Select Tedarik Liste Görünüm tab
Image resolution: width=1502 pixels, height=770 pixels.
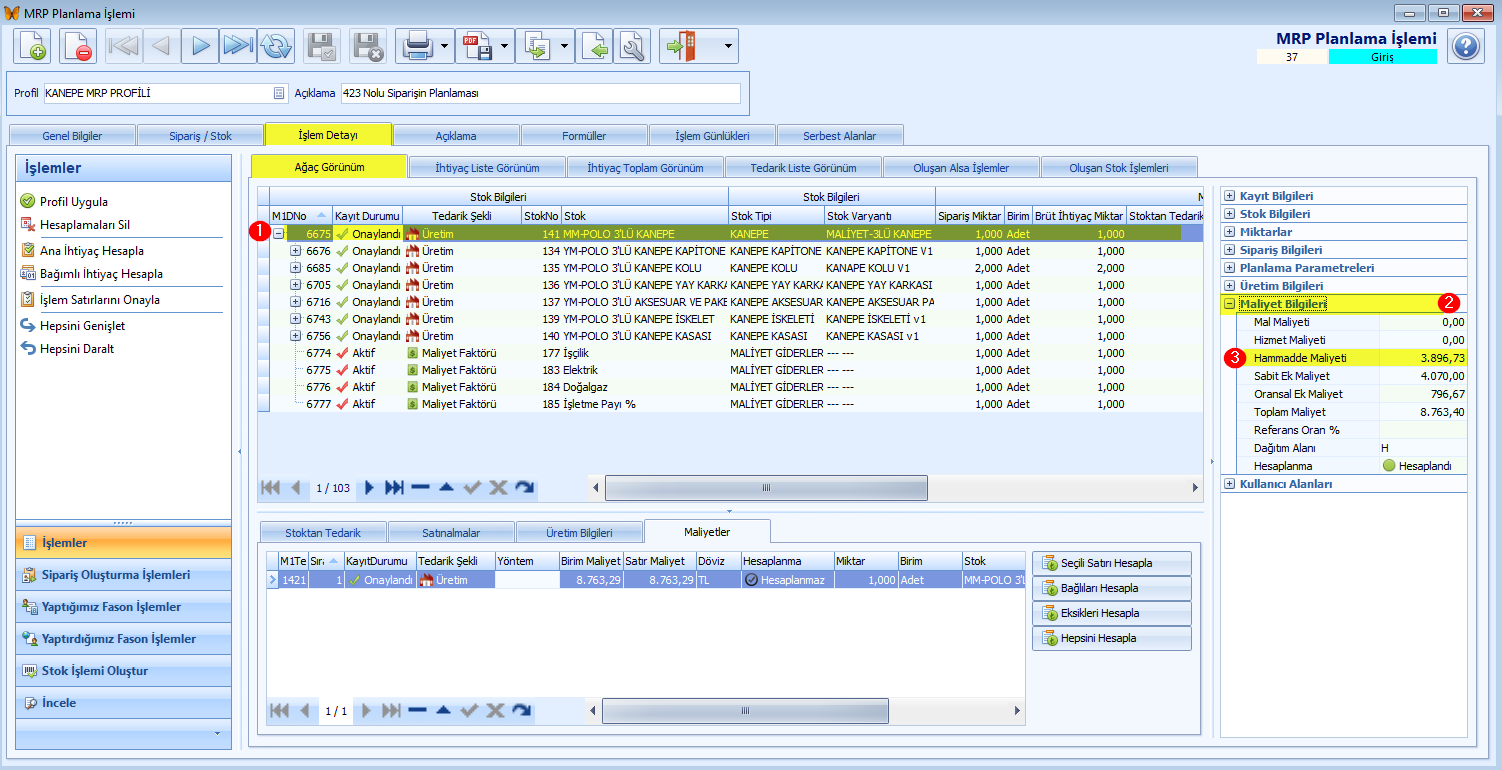(x=803, y=167)
